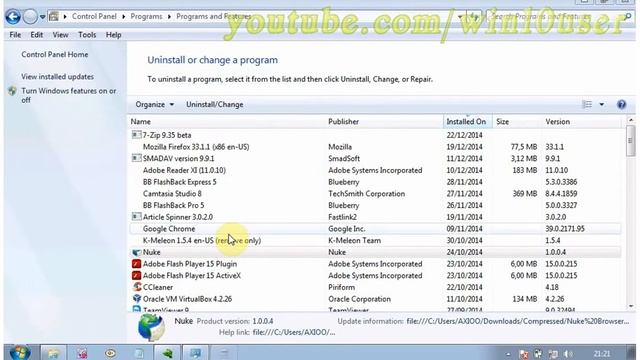Click the 7-Zip program icon
Image resolution: width=640 pixels, height=360 pixels.
point(137,135)
